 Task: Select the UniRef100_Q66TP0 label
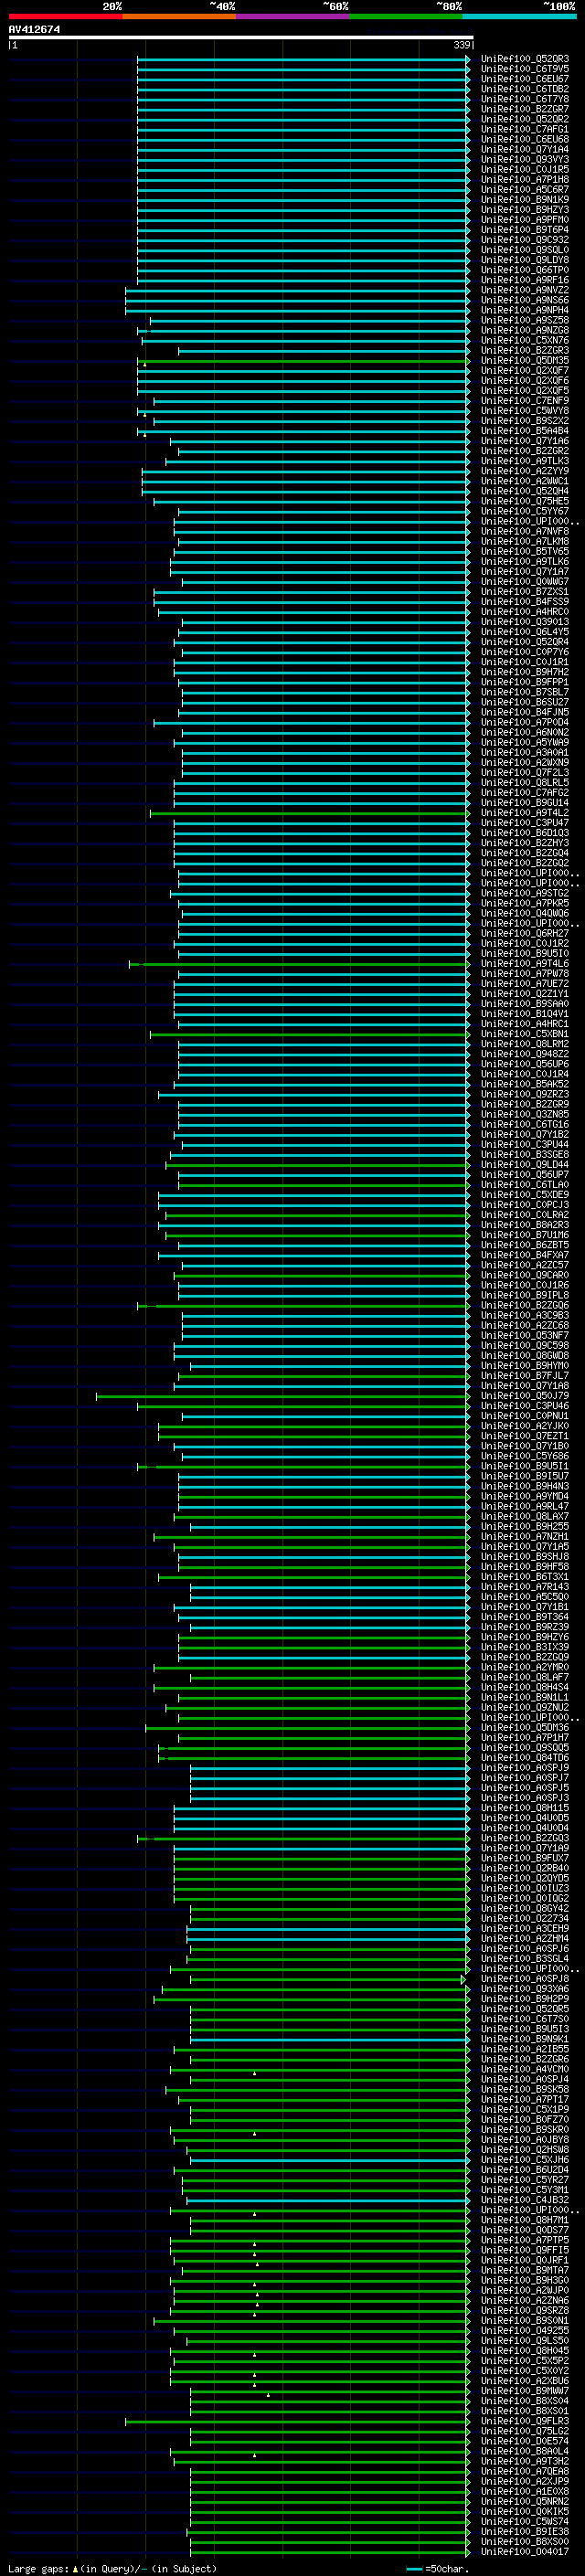pos(524,270)
